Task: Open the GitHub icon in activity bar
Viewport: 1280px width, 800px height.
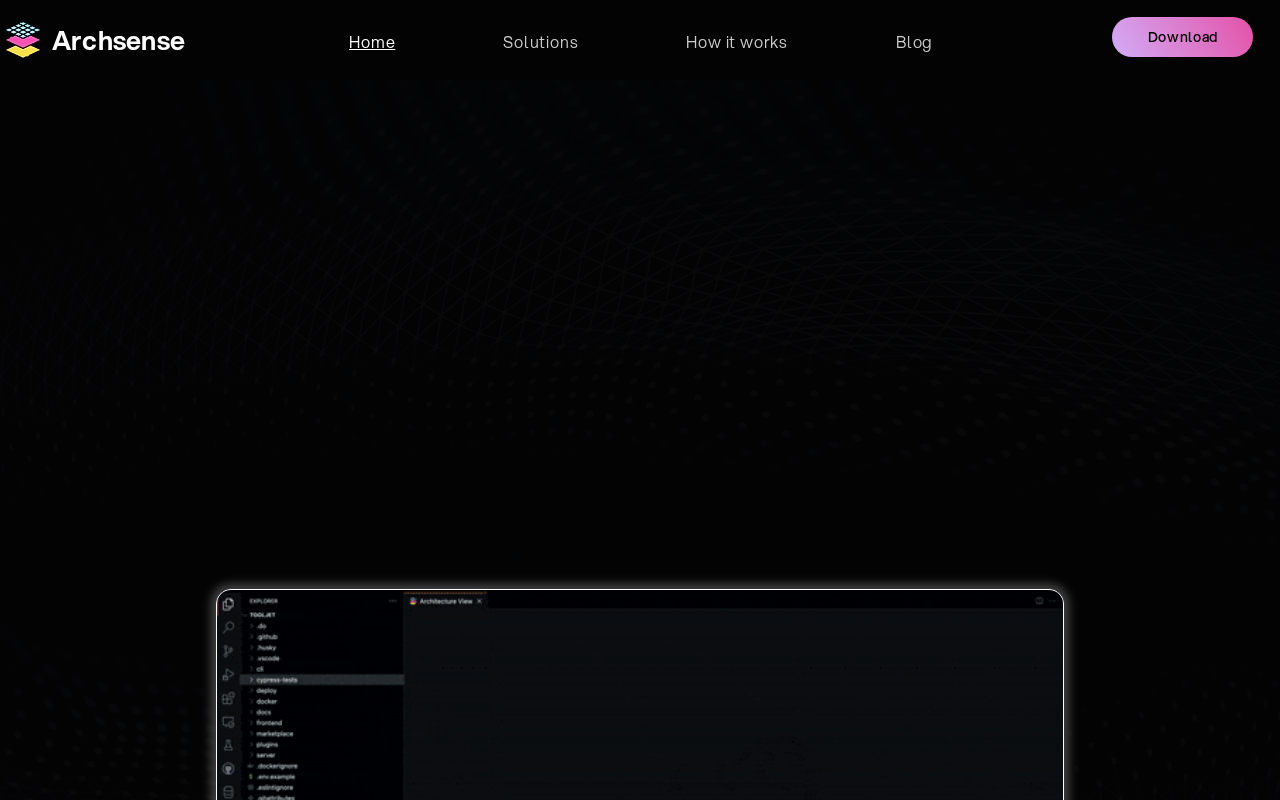Action: click(x=228, y=769)
